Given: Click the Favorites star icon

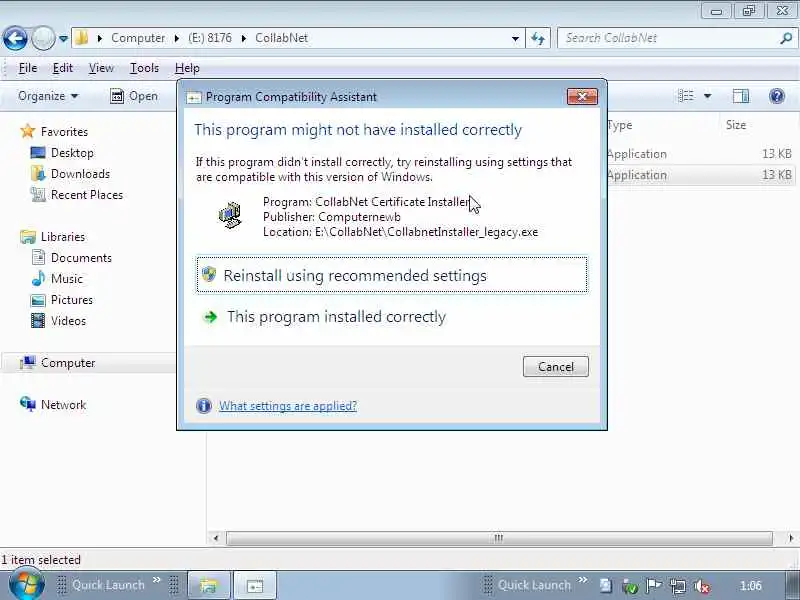Looking at the screenshot, I should (x=28, y=131).
